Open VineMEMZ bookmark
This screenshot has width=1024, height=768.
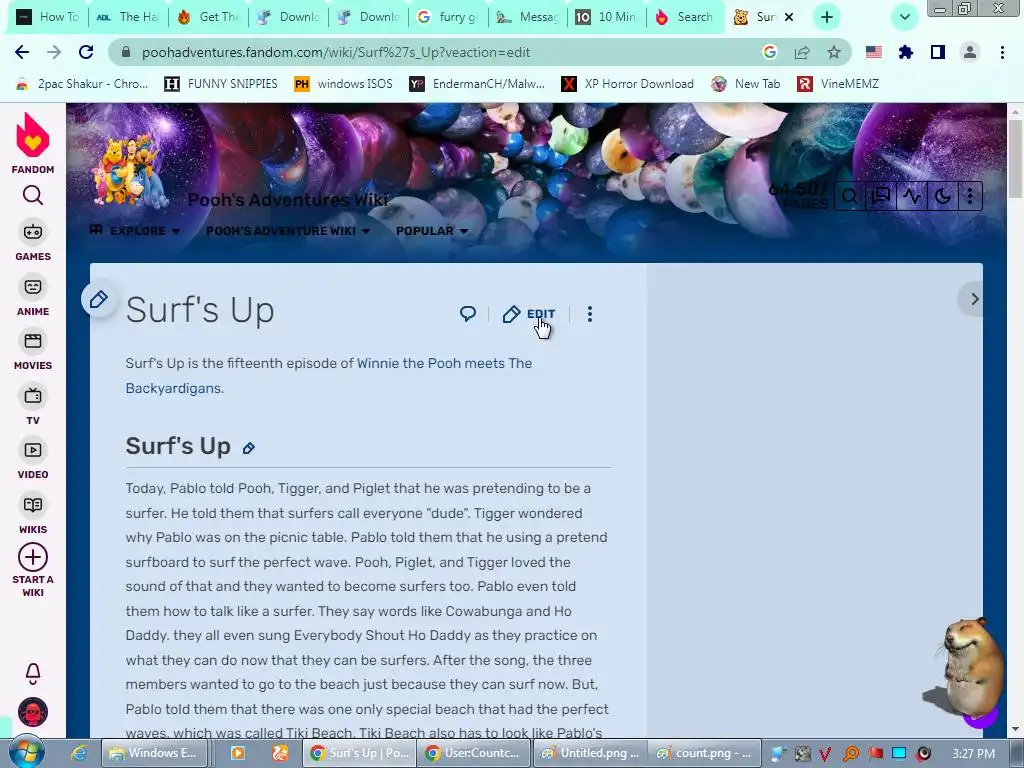coord(839,84)
